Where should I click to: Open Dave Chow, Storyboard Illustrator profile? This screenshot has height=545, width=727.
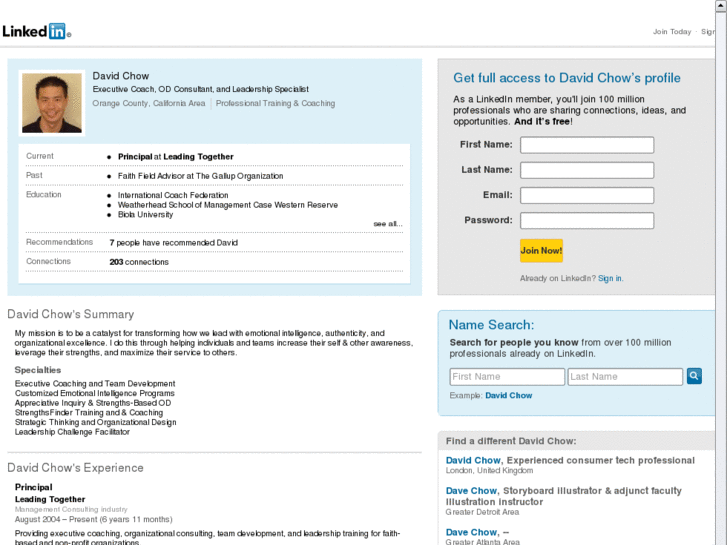(x=471, y=491)
